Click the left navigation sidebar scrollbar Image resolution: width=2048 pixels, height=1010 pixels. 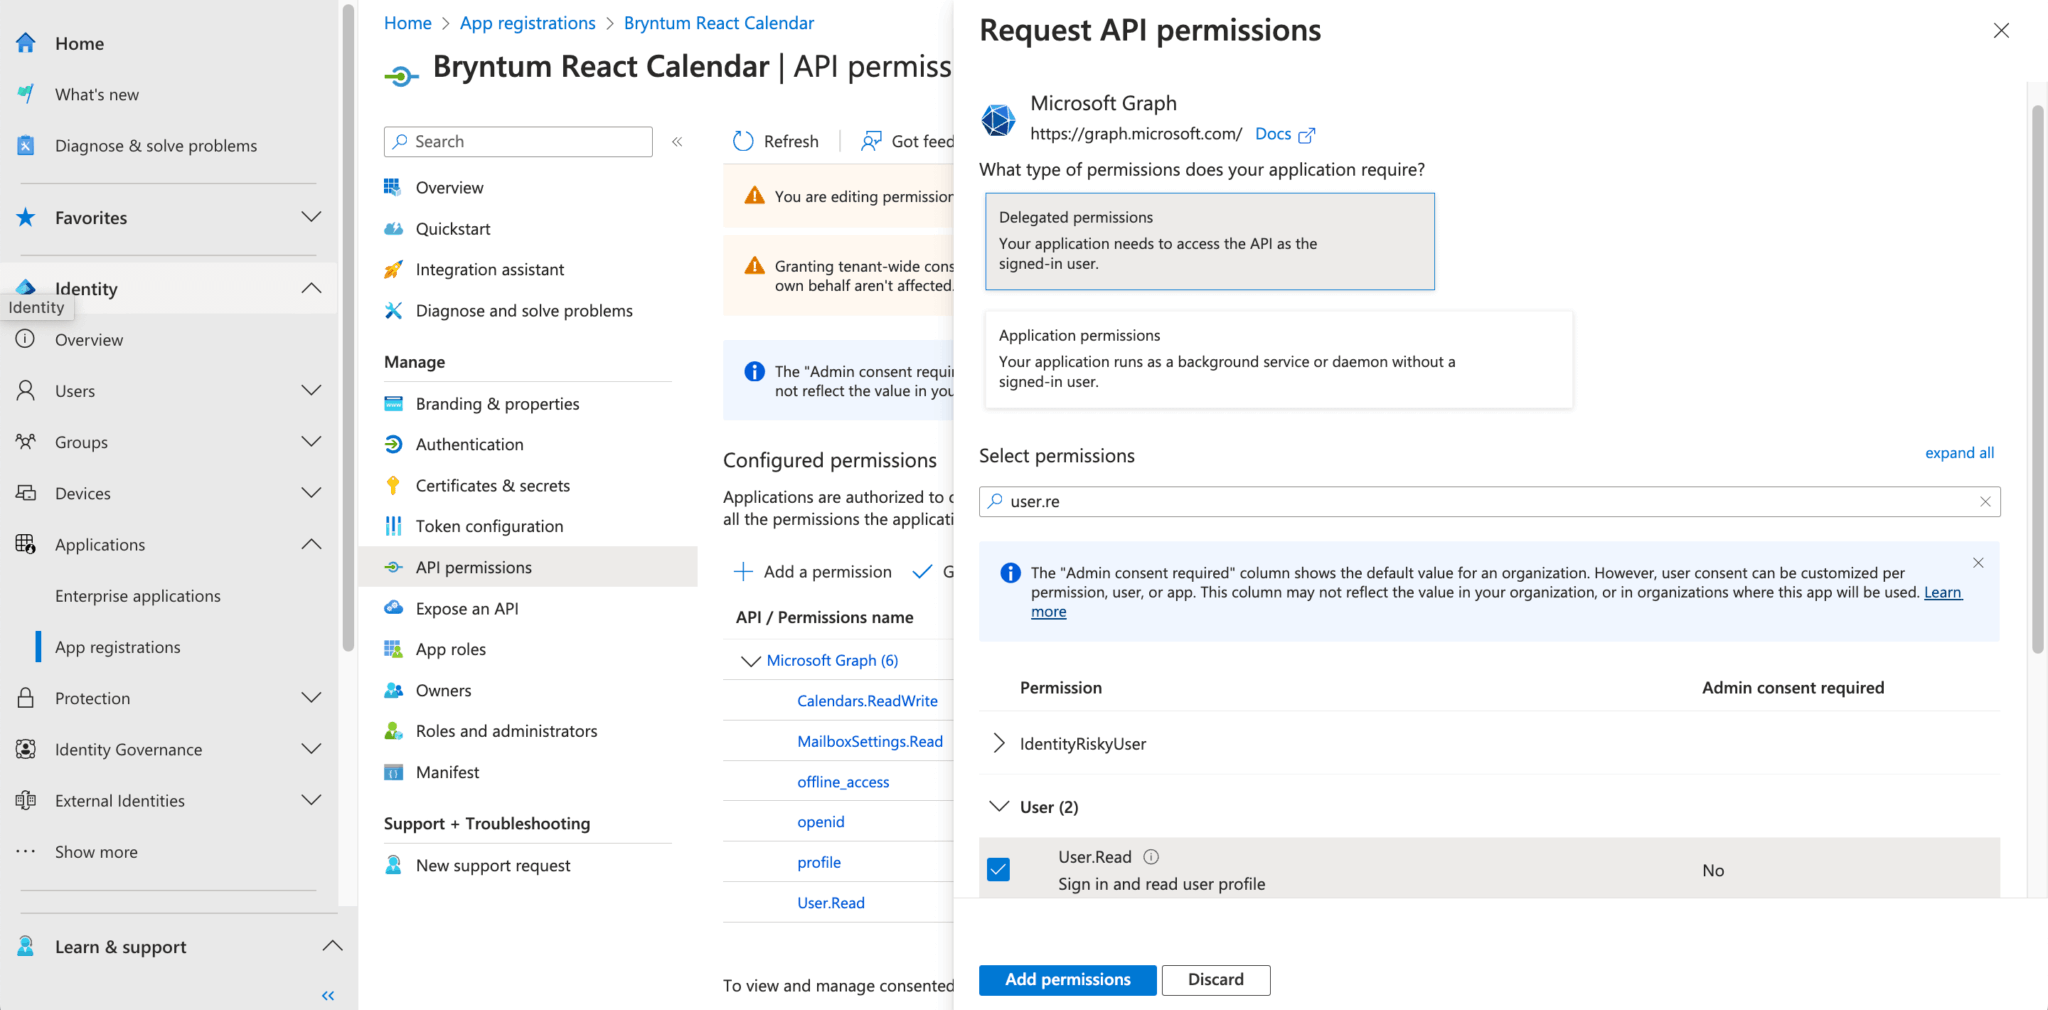click(x=348, y=330)
